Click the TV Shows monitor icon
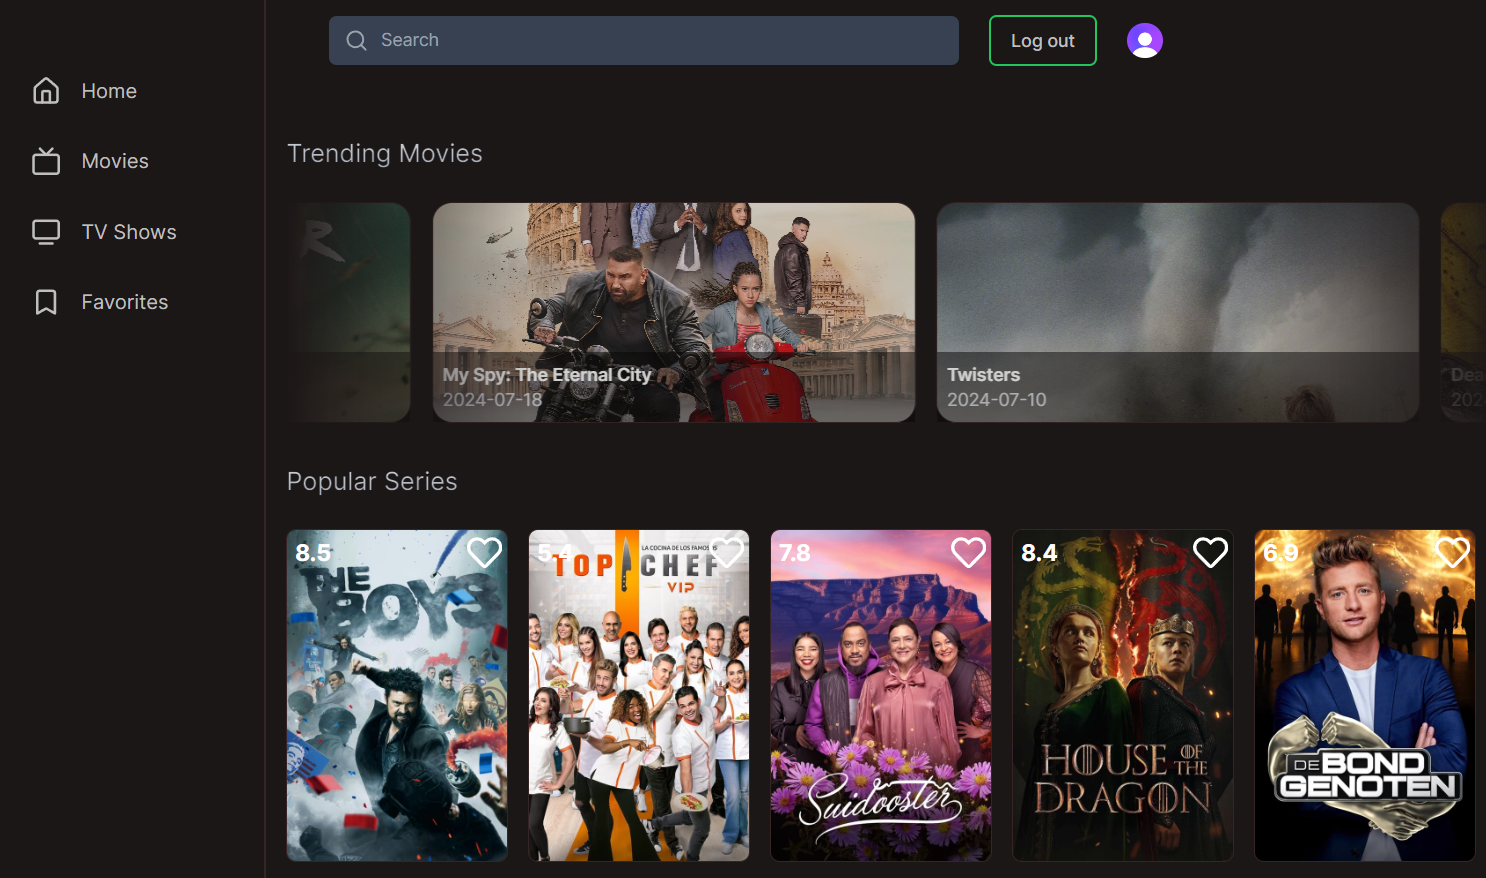Viewport: 1486px width, 878px height. [x=46, y=232]
